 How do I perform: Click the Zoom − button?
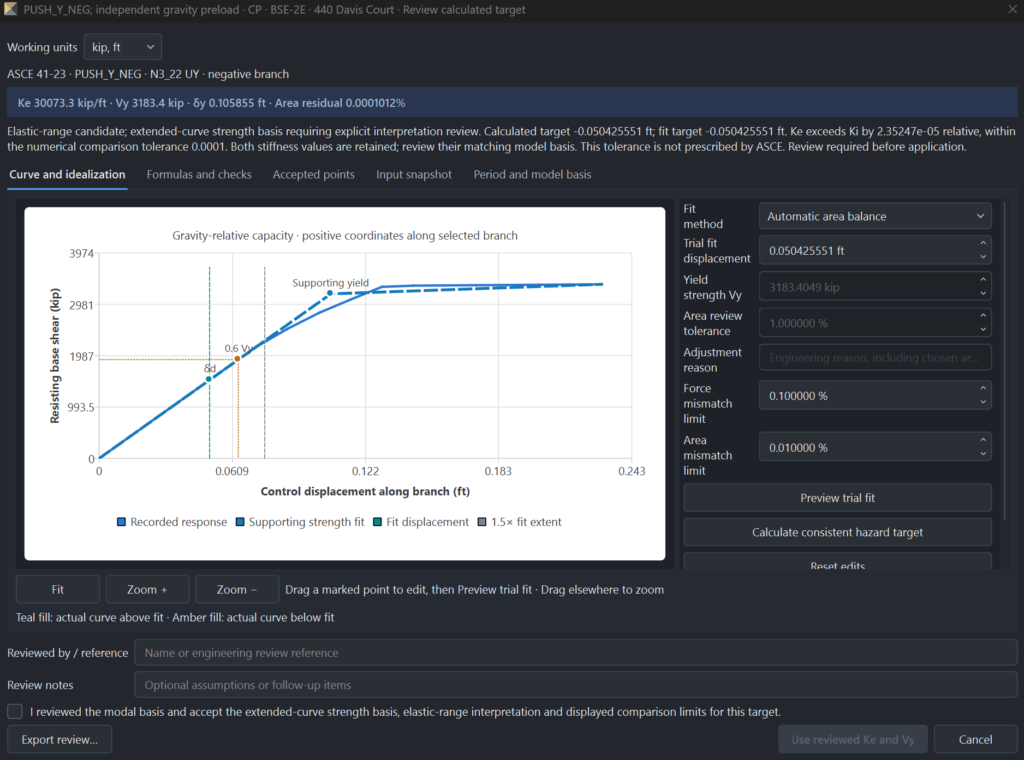tap(237, 590)
